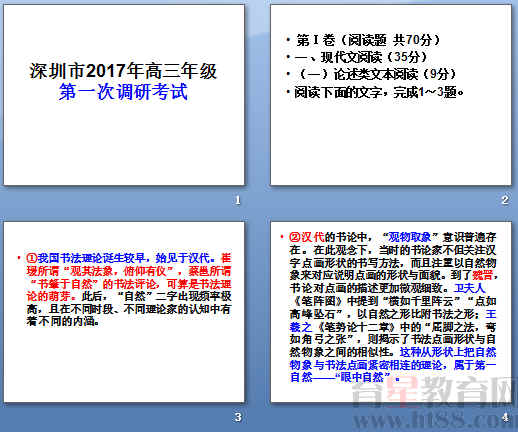Click the title 深圳市2017年高三年级

coord(123,71)
